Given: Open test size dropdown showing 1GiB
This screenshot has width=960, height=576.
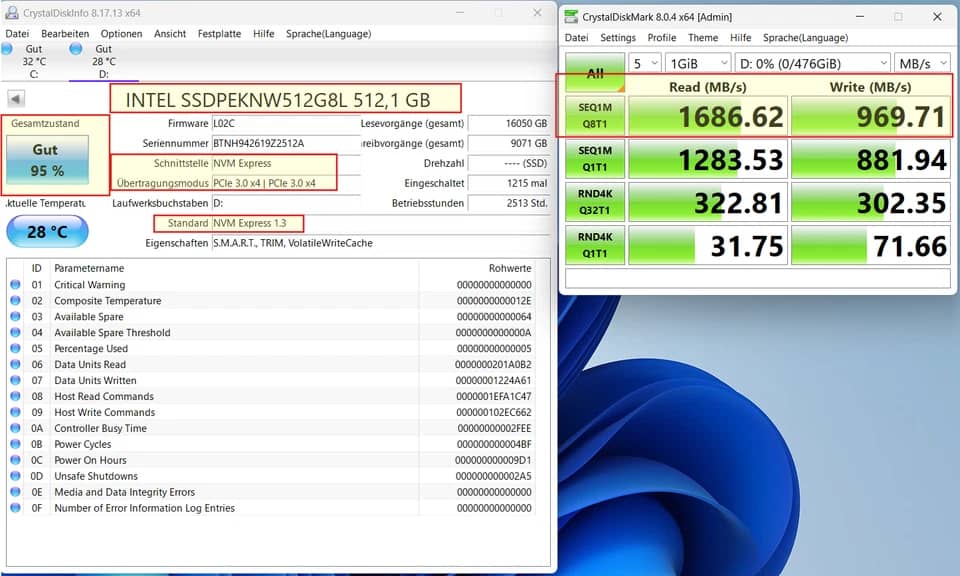Looking at the screenshot, I should (698, 63).
